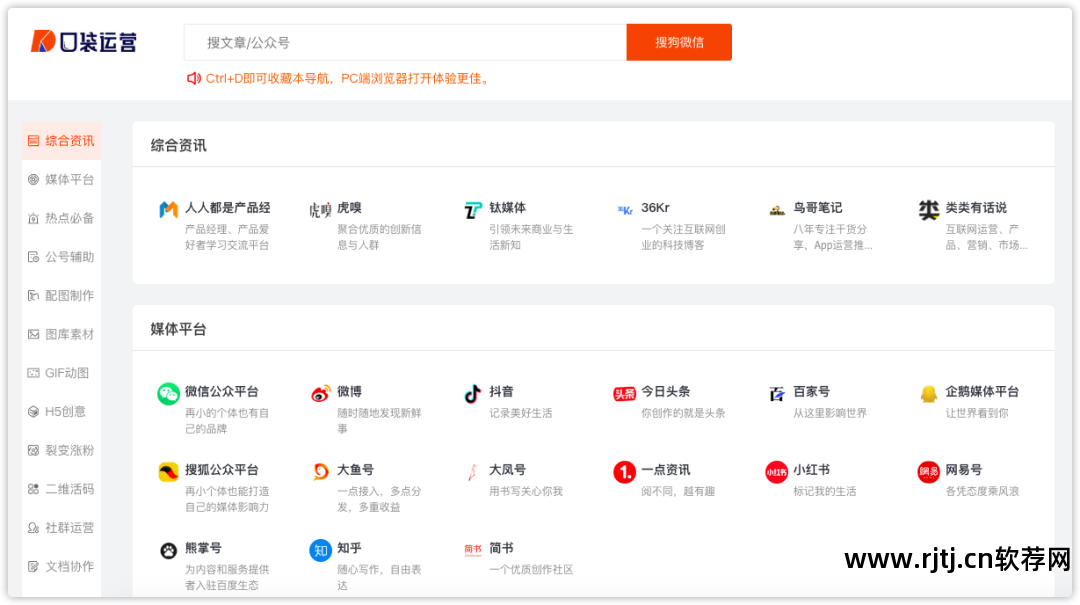This screenshot has width=1080, height=605.
Task: Select the 微信公众平台 green icon
Action: 170,392
